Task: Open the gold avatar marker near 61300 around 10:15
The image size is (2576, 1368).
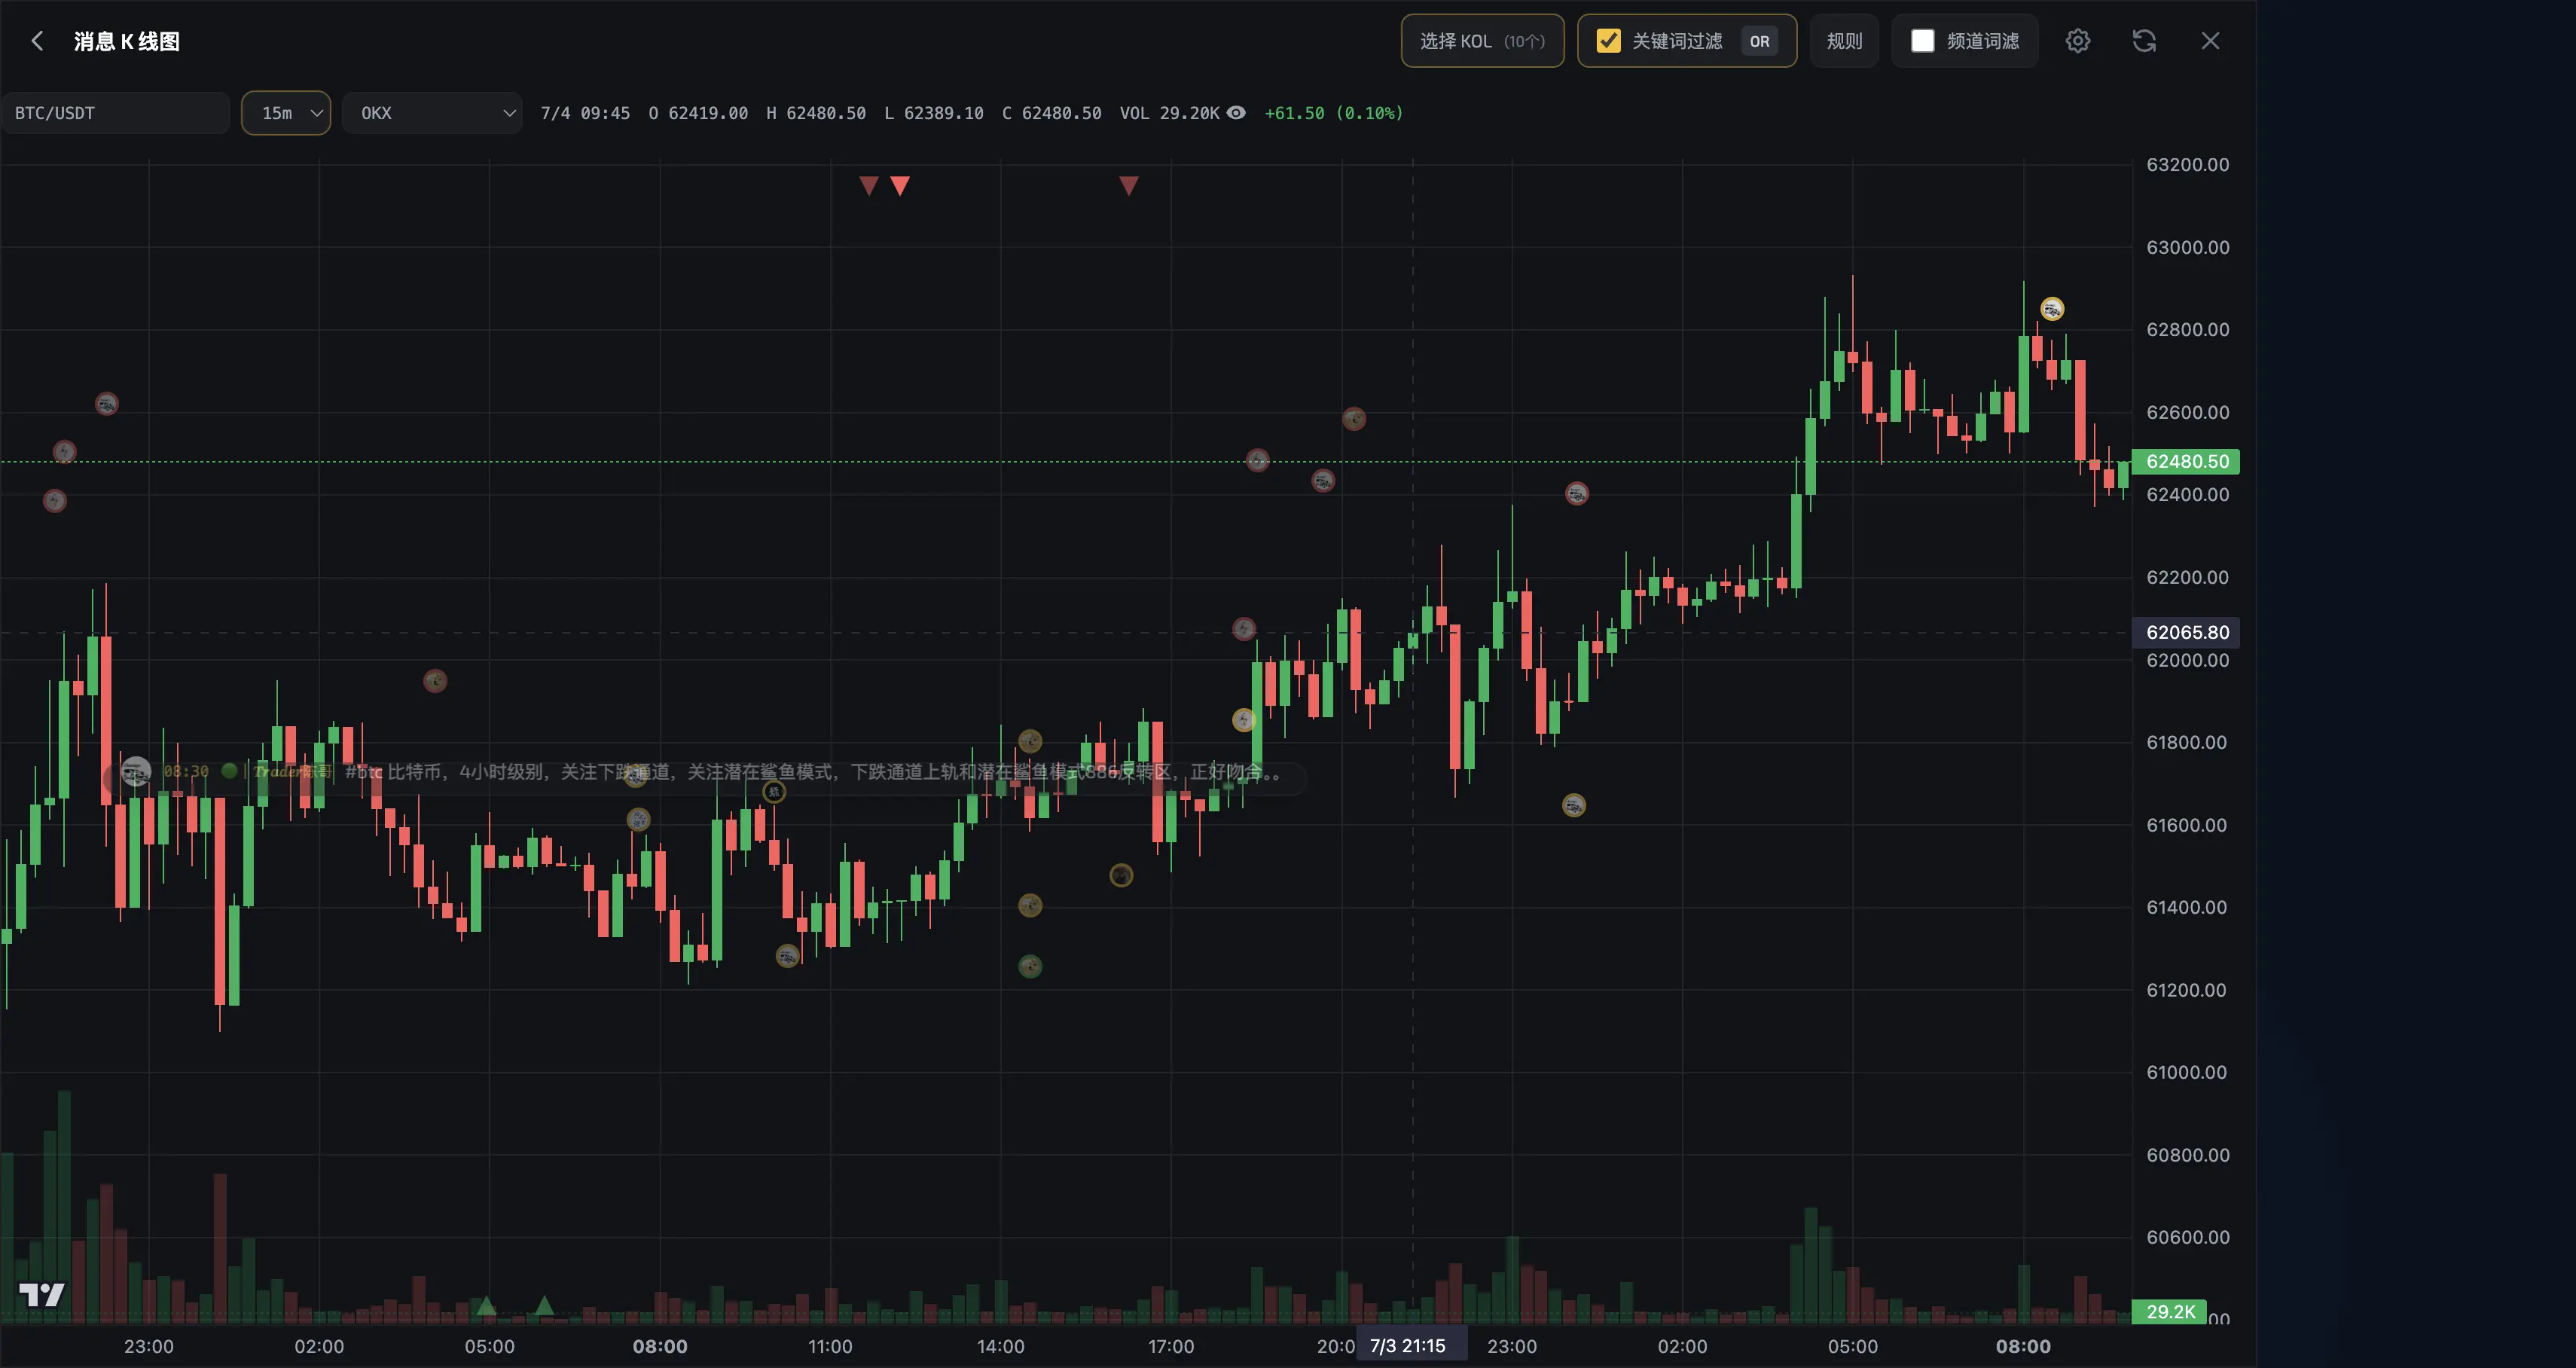Action: 788,956
